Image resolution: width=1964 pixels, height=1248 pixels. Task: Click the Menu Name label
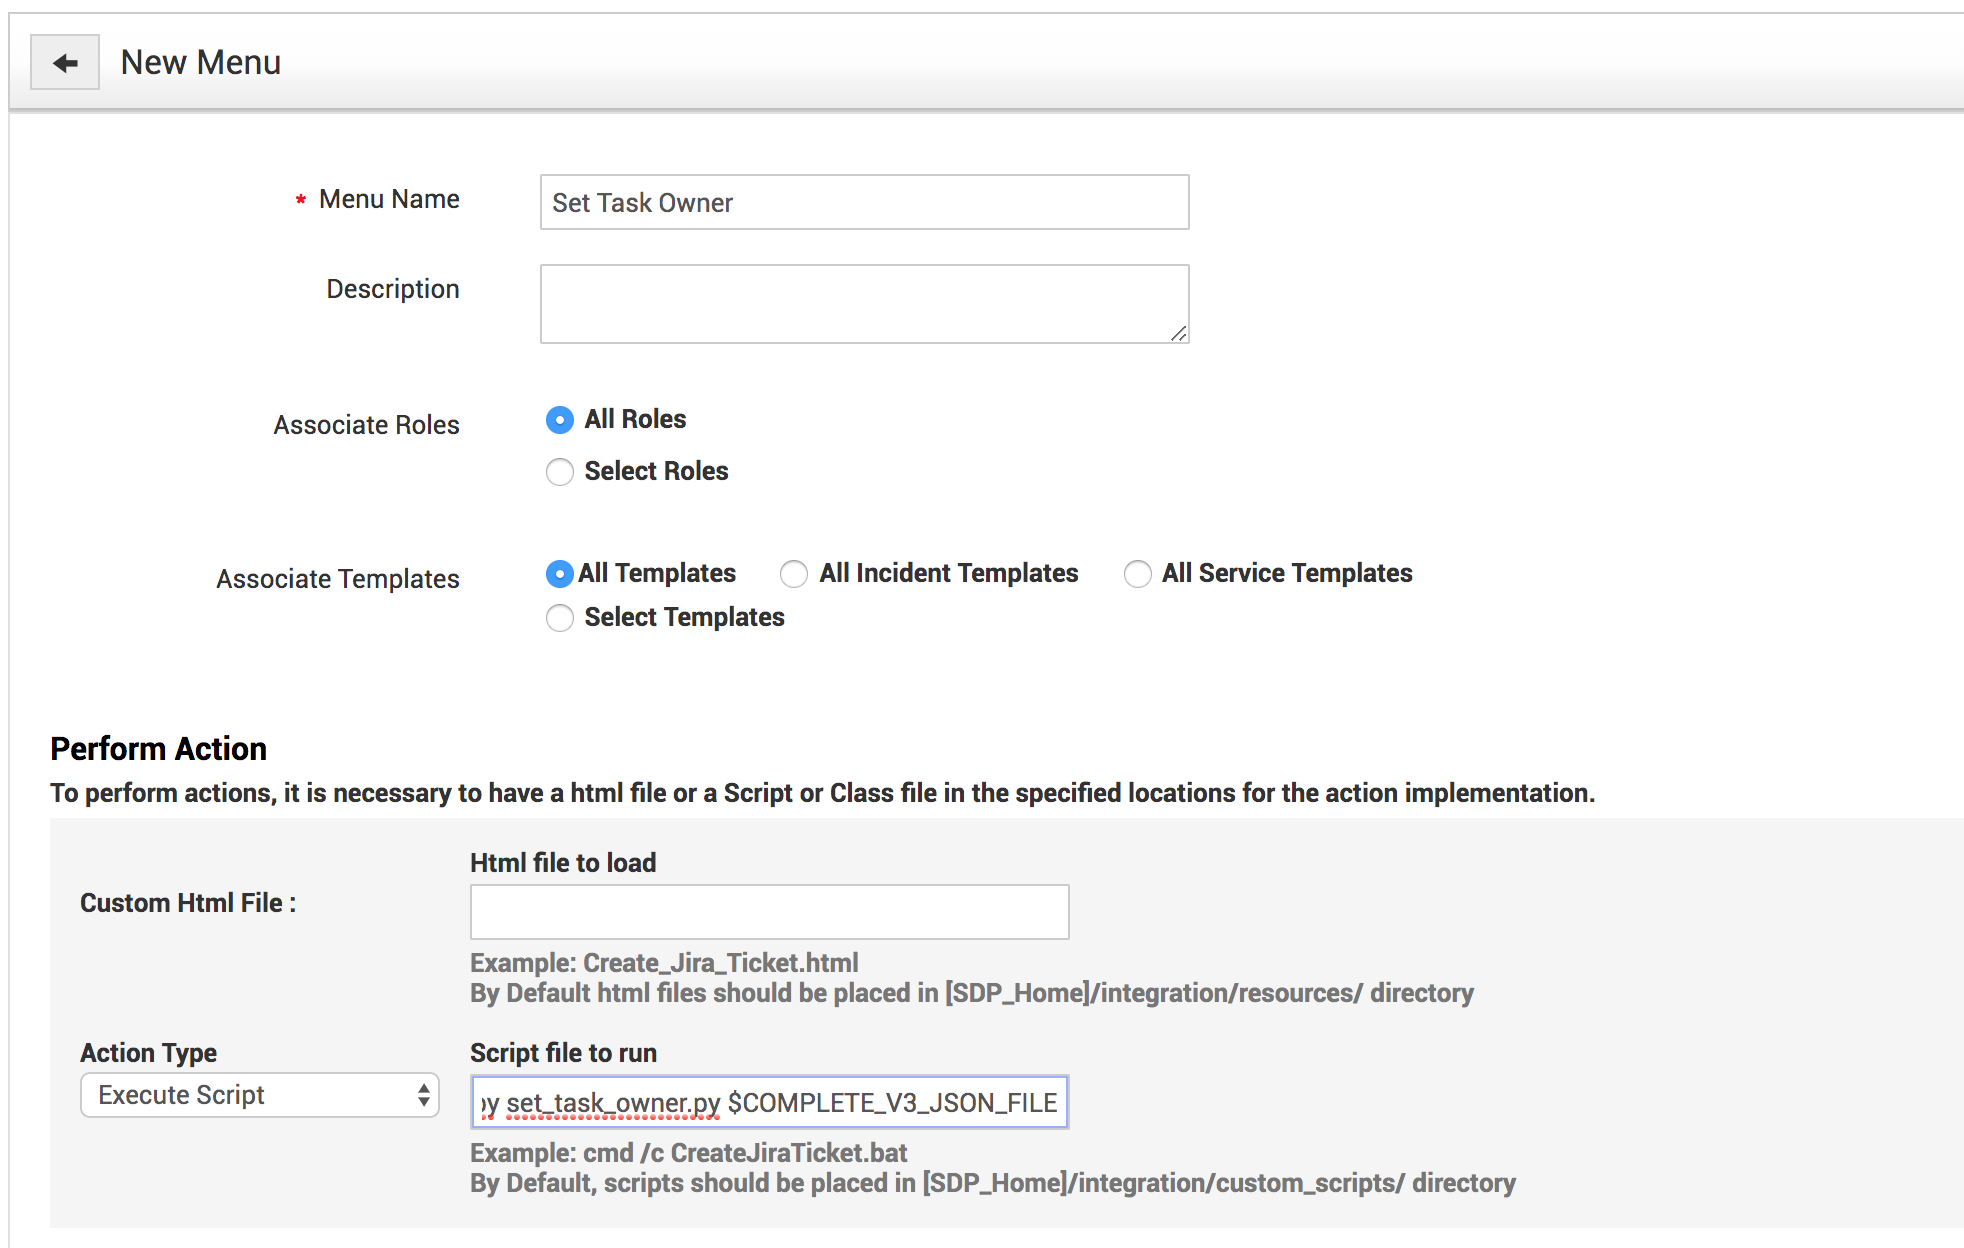[389, 200]
